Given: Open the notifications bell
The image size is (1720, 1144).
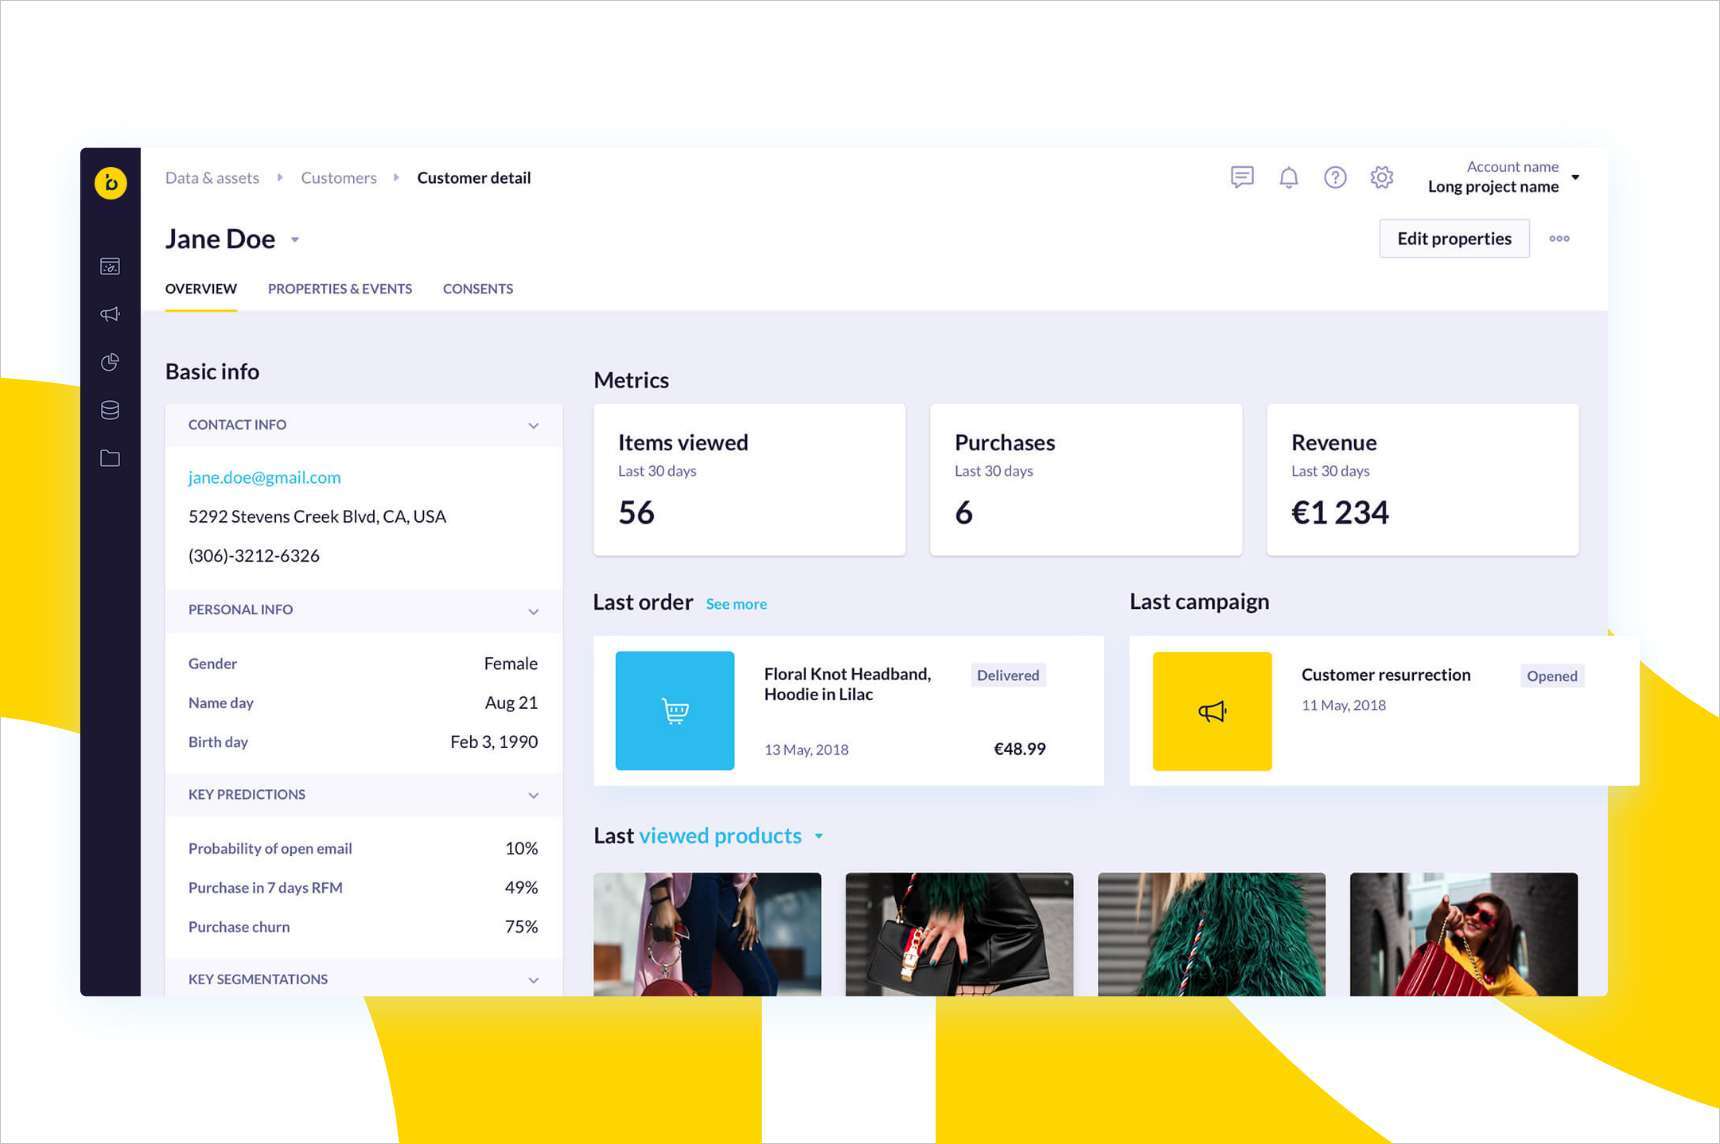Looking at the screenshot, I should pyautogui.click(x=1289, y=178).
